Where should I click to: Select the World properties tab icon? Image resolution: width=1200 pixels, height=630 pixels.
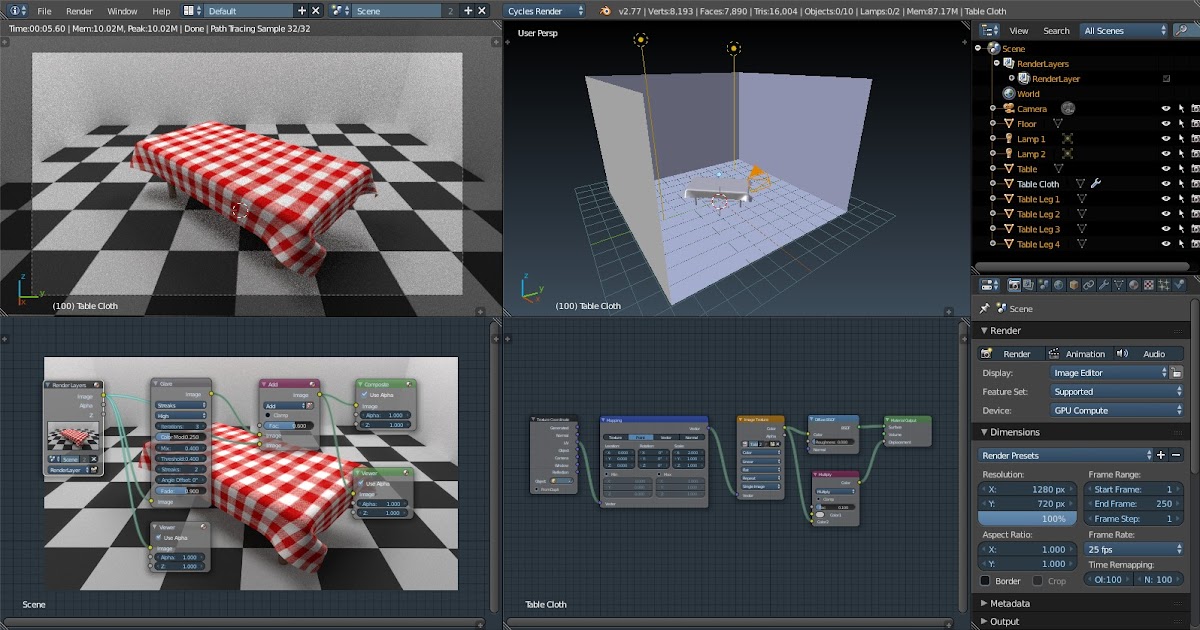pos(1059,285)
